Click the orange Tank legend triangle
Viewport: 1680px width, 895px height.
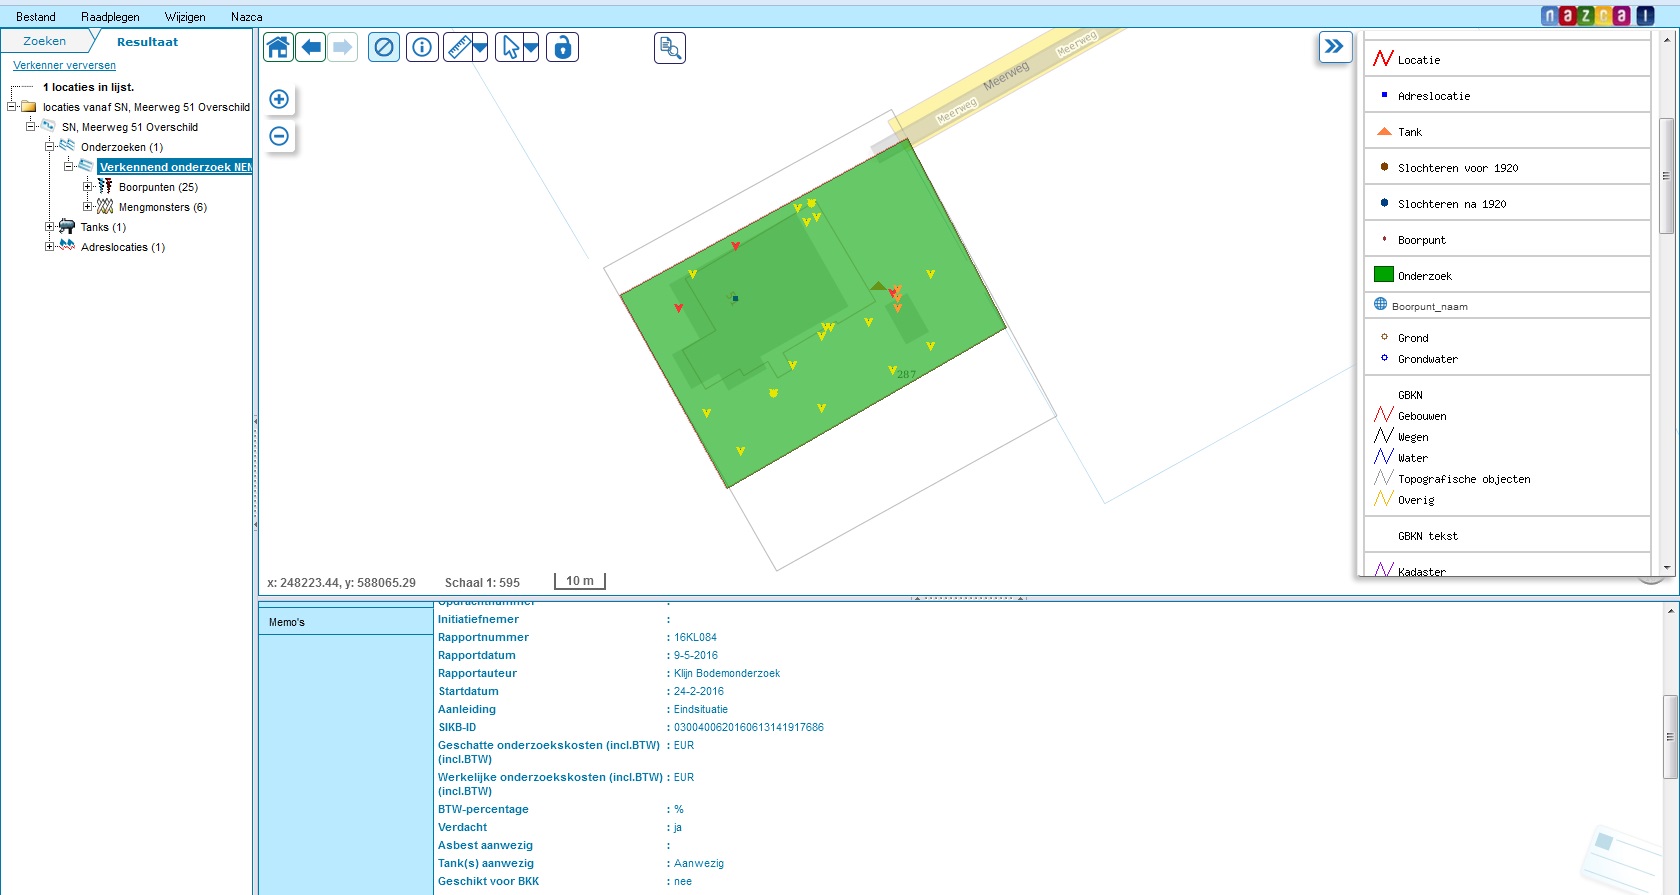pyautogui.click(x=1384, y=131)
